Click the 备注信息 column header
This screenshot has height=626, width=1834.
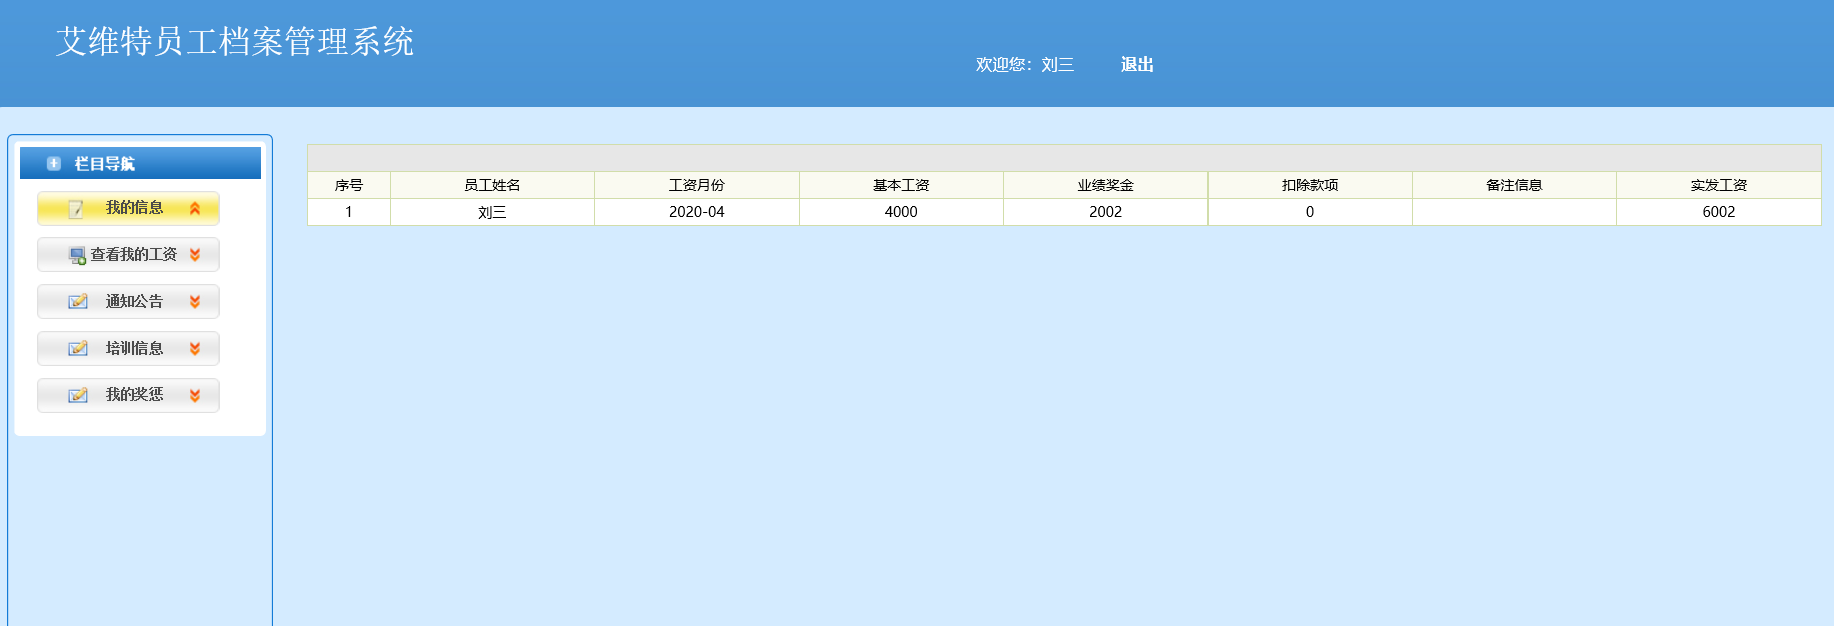pyautogui.click(x=1514, y=185)
